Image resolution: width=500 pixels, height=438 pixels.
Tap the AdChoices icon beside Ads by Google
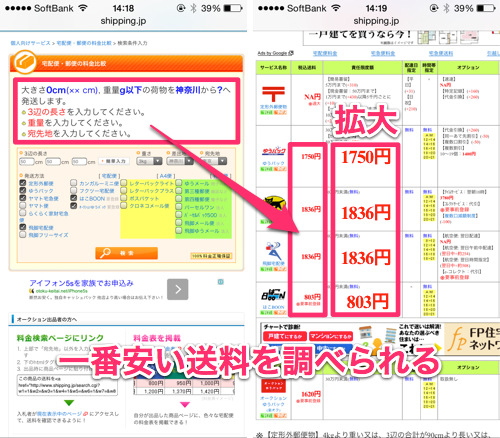[x=291, y=53]
